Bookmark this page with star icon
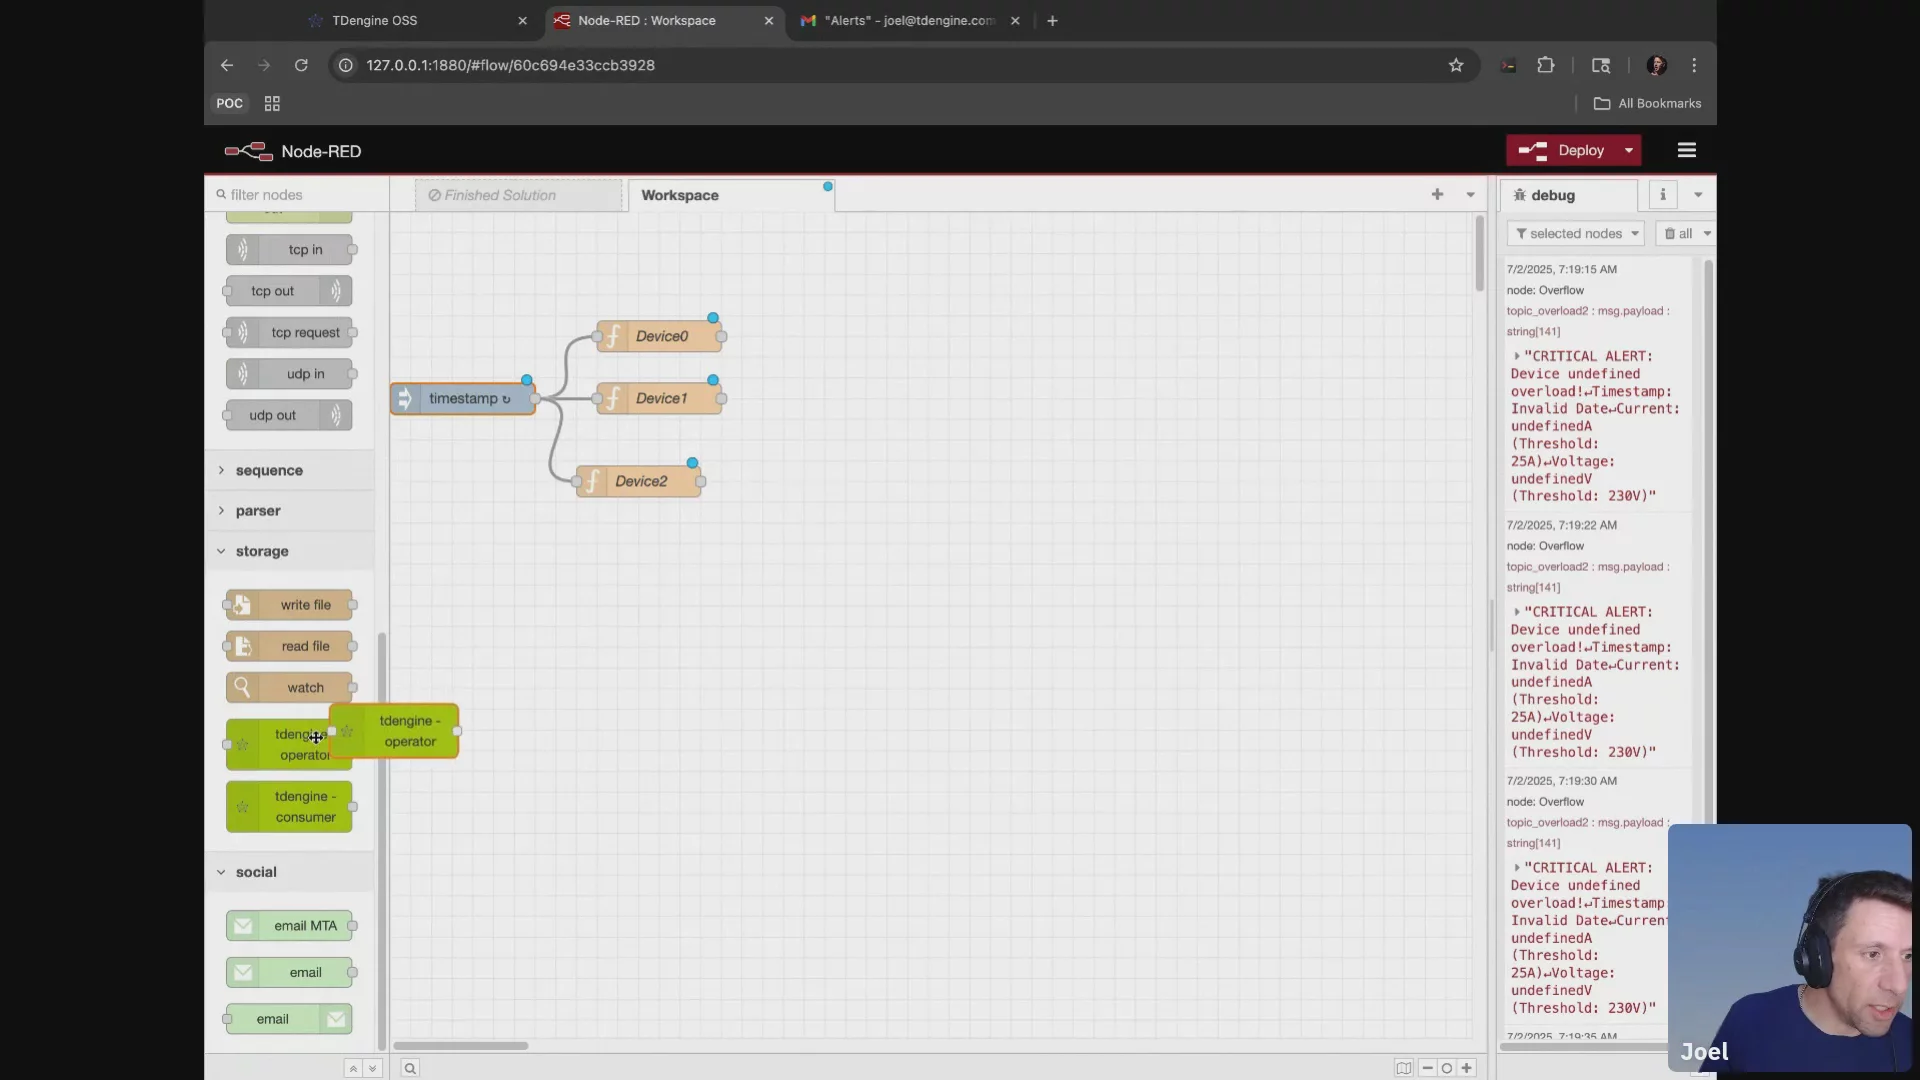The width and height of the screenshot is (1920, 1080). click(1456, 65)
